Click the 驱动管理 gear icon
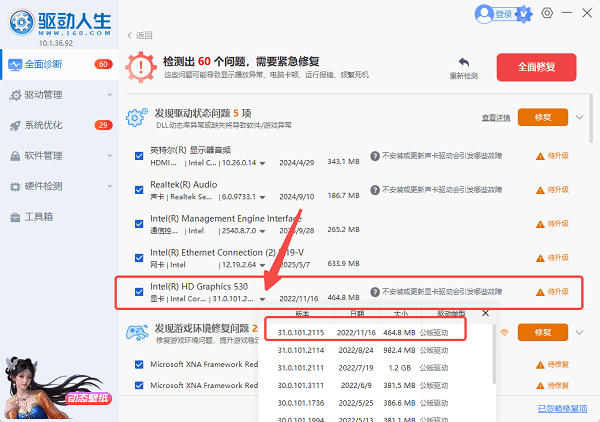The image size is (600, 422). [x=15, y=95]
